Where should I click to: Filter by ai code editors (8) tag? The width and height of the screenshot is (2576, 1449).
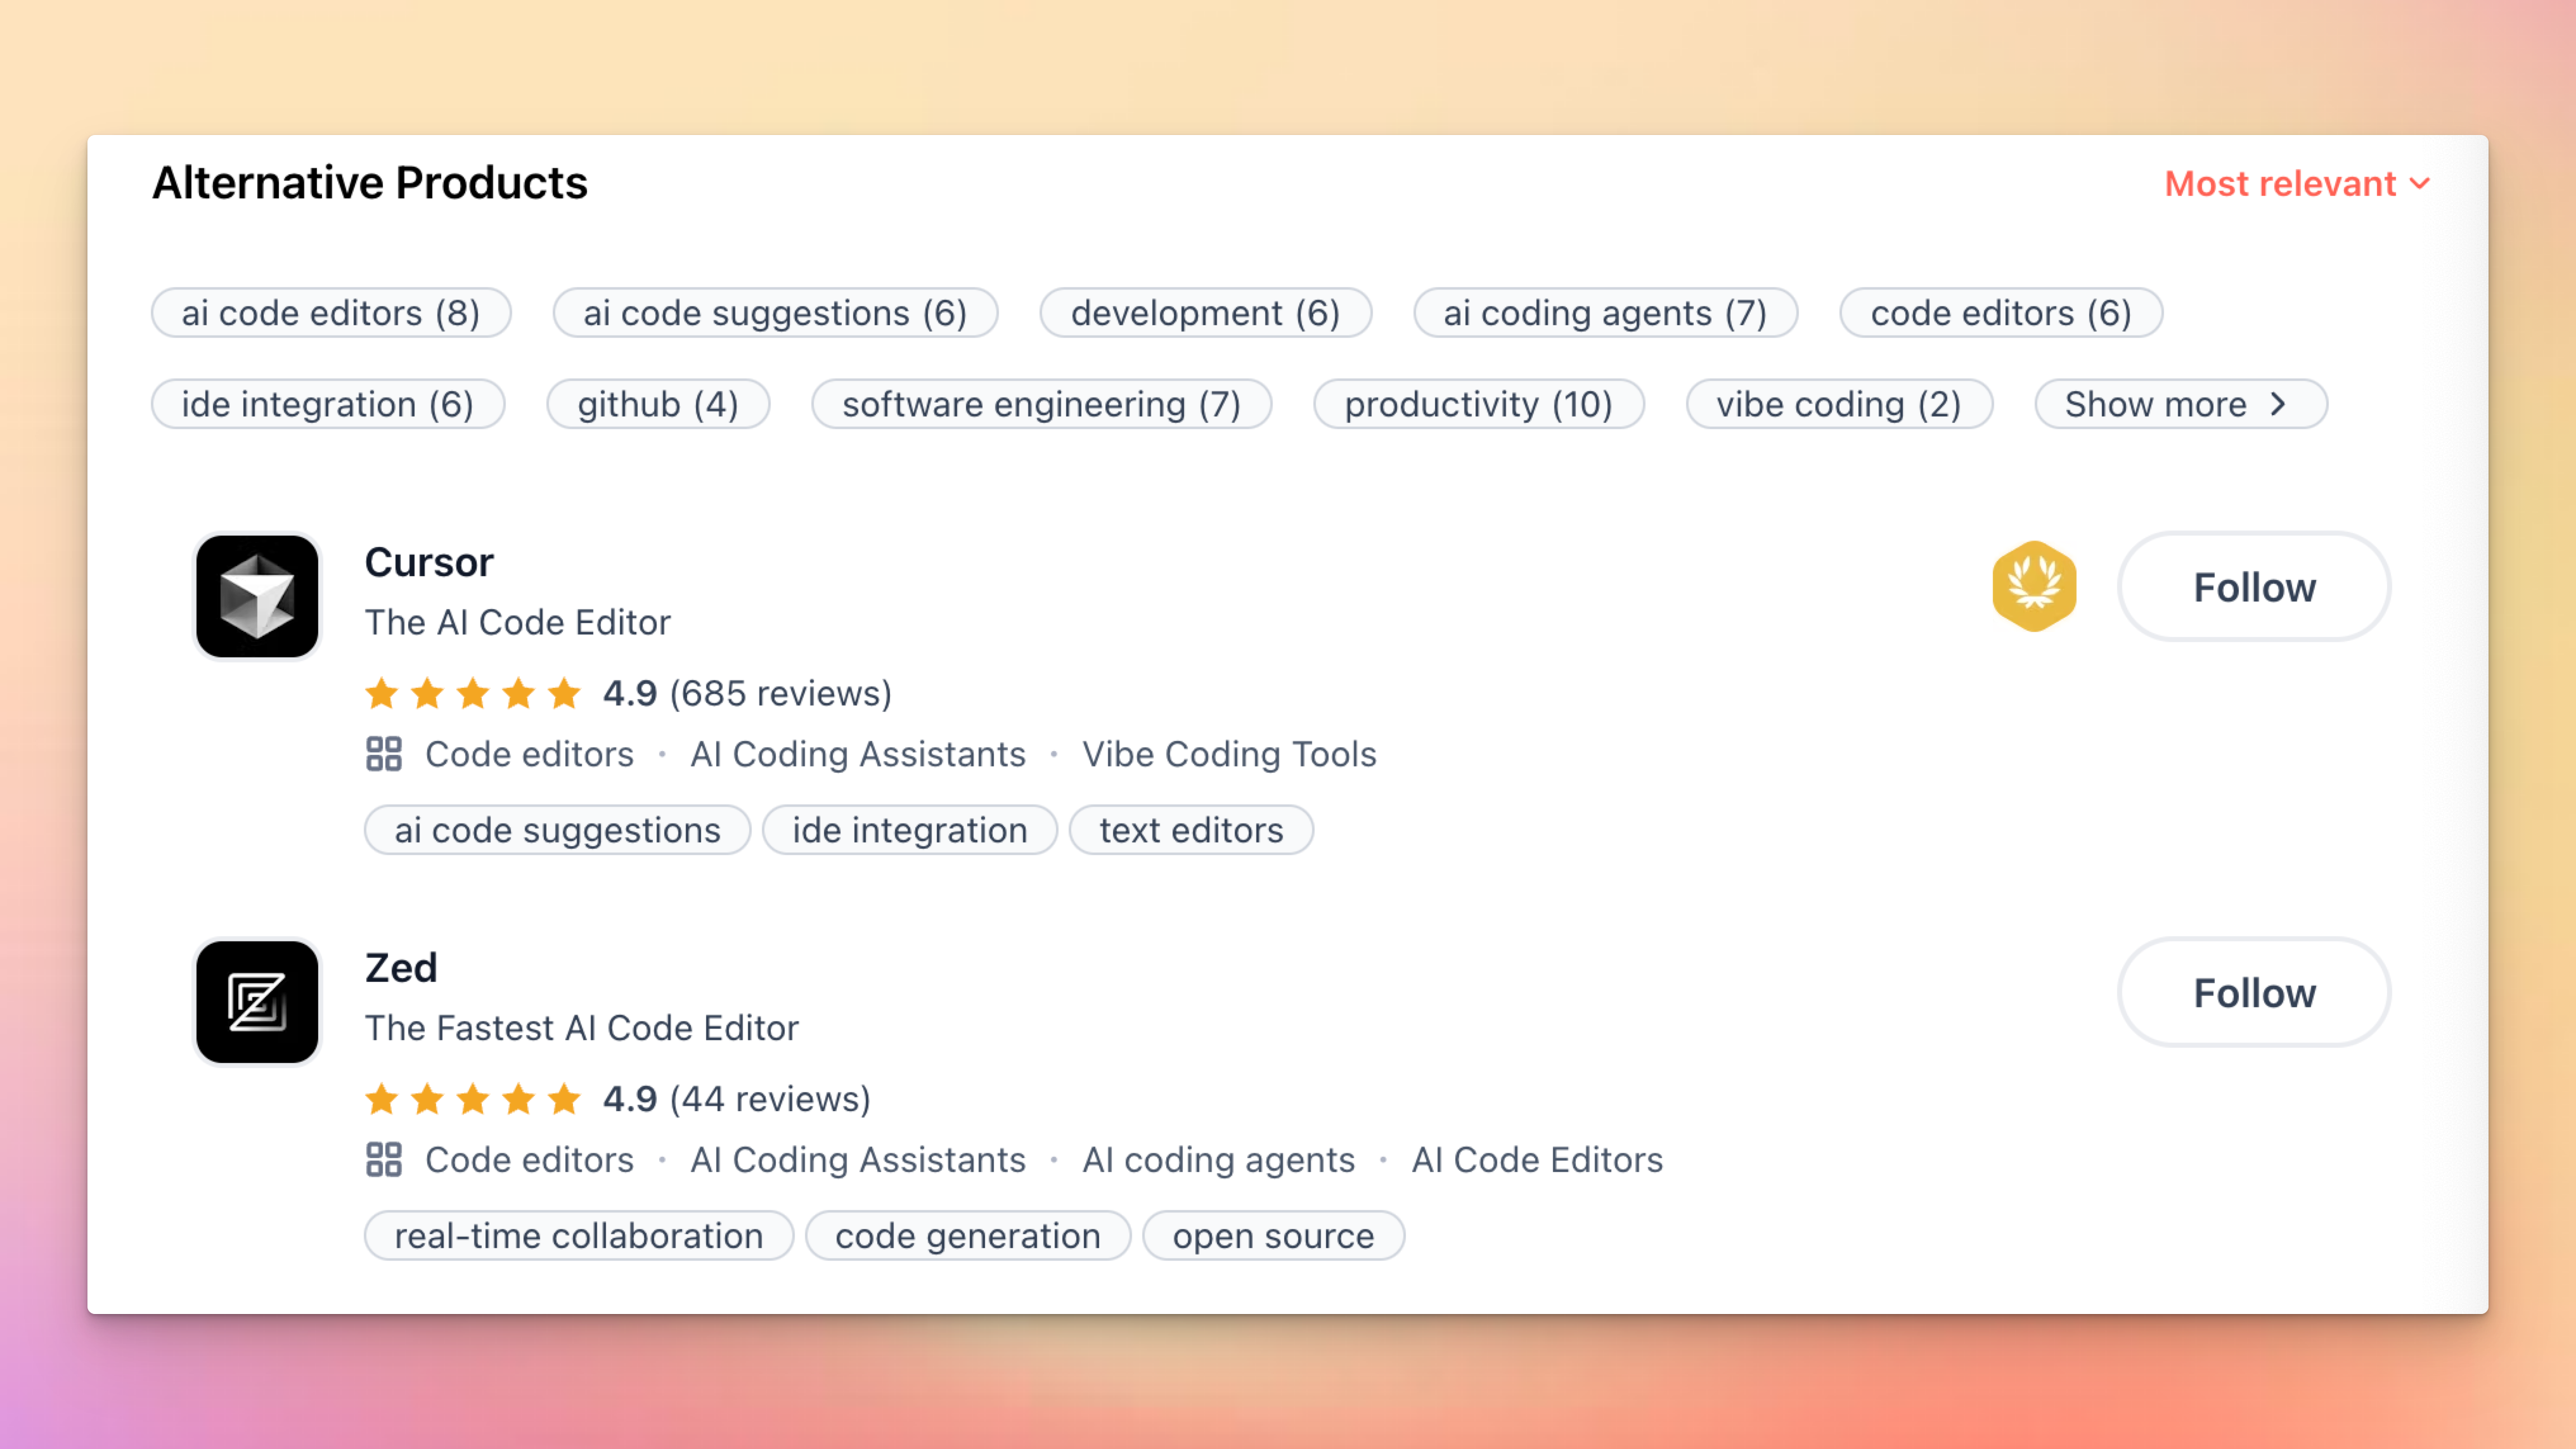pos(331,313)
